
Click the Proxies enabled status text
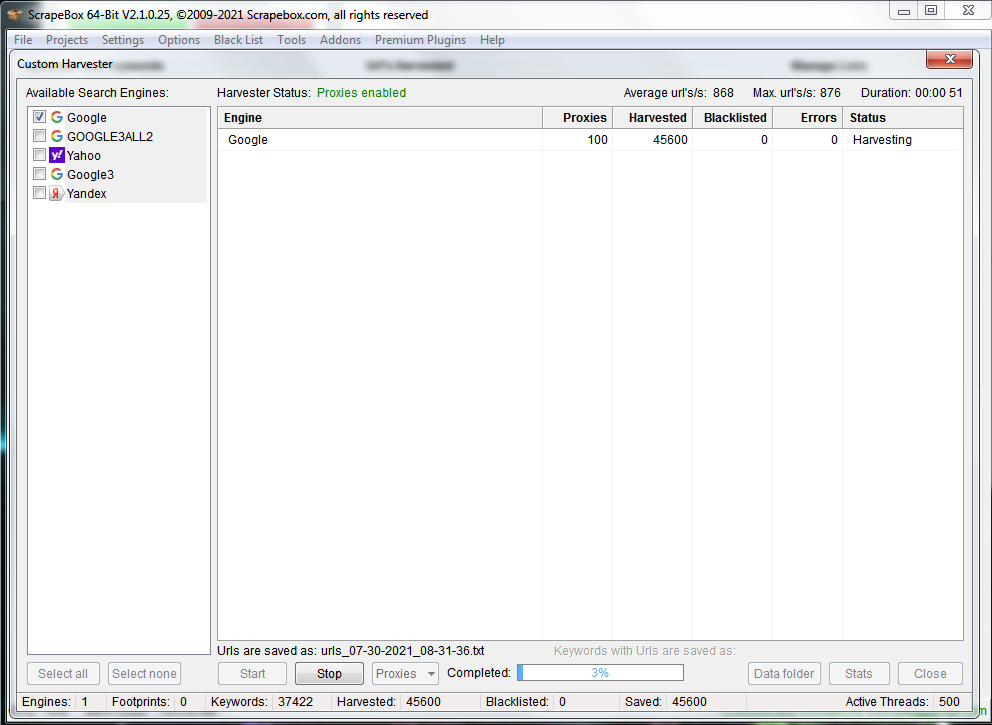tap(361, 93)
